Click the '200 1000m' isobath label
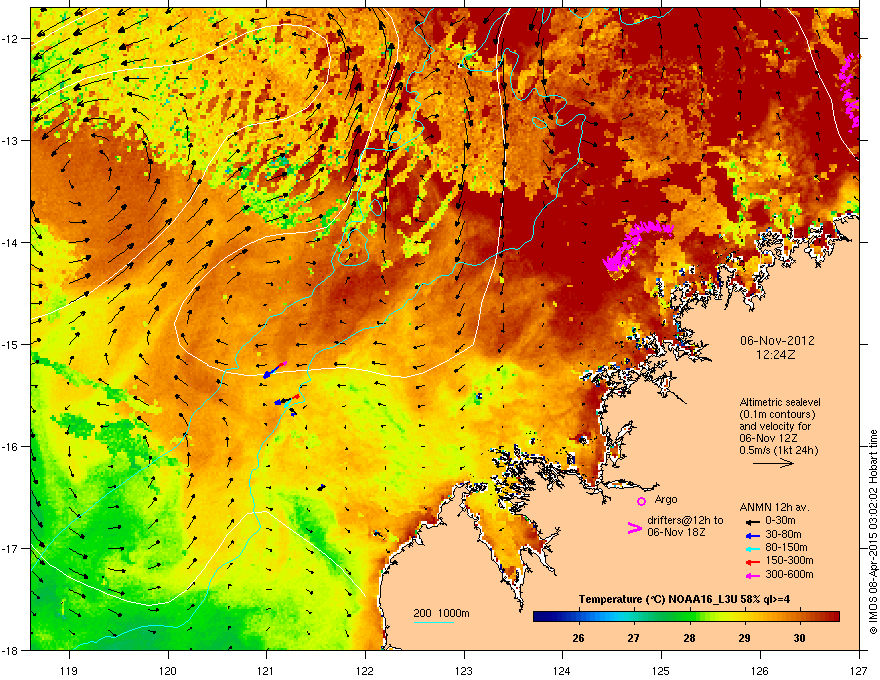The image size is (880, 680). [441, 613]
